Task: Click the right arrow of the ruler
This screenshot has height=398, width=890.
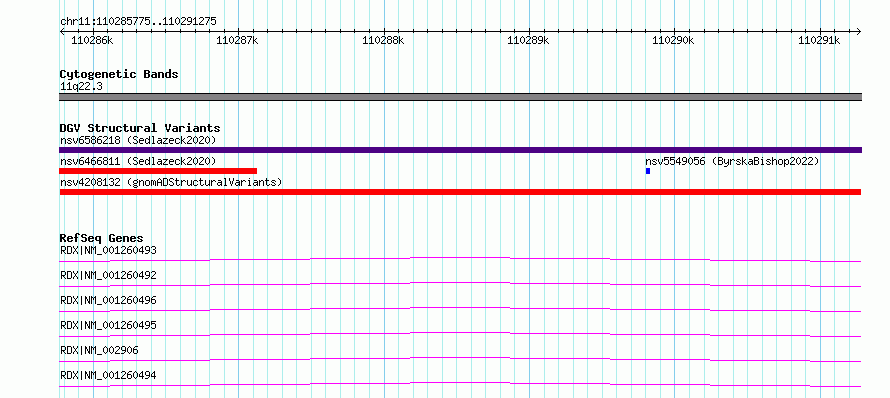Action: 858,31
